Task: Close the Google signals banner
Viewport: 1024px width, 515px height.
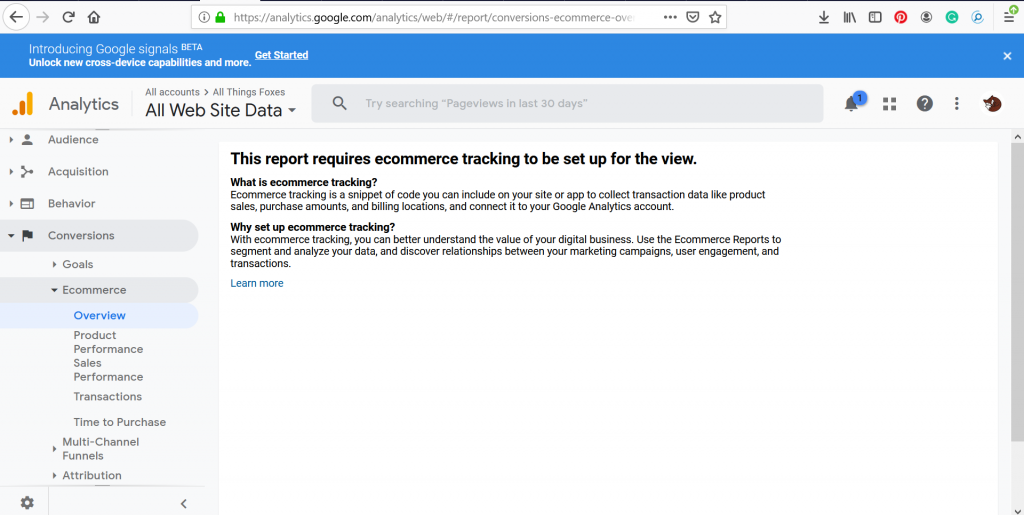Action: [1007, 56]
